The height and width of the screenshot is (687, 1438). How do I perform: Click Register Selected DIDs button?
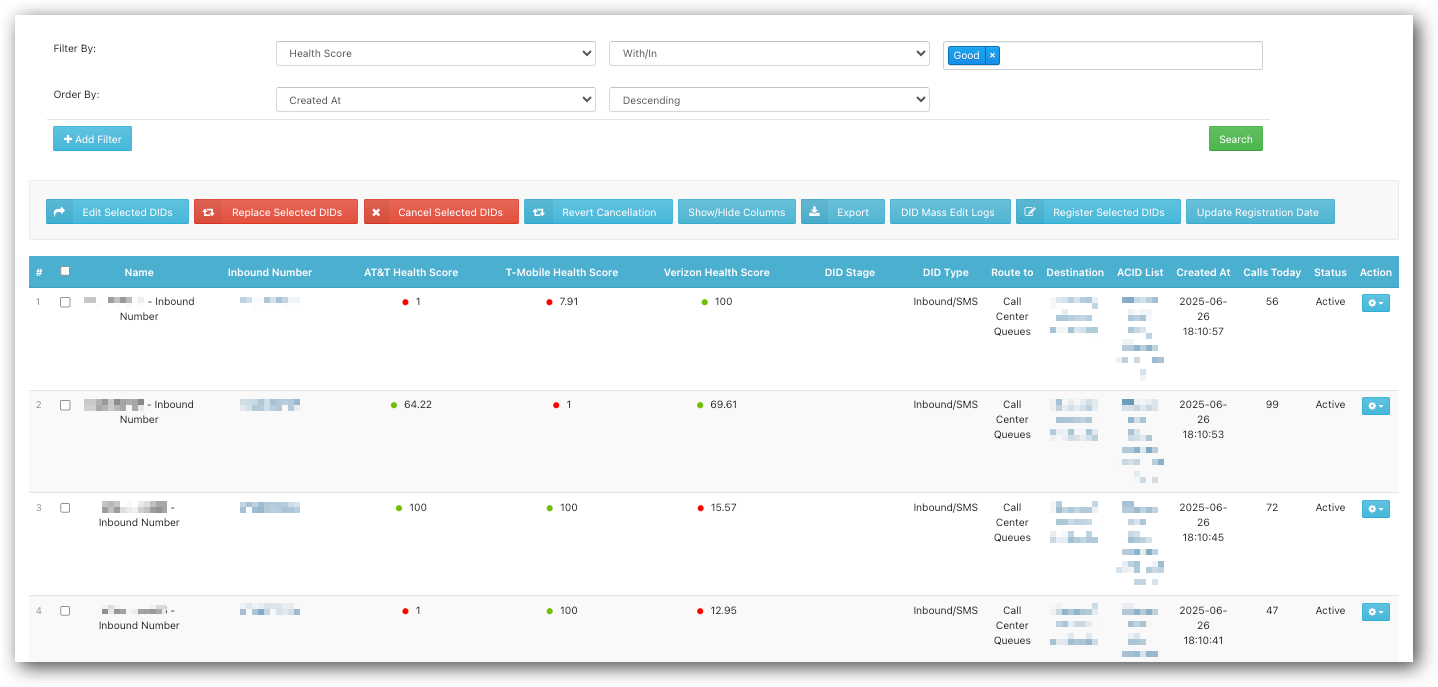pos(1097,212)
